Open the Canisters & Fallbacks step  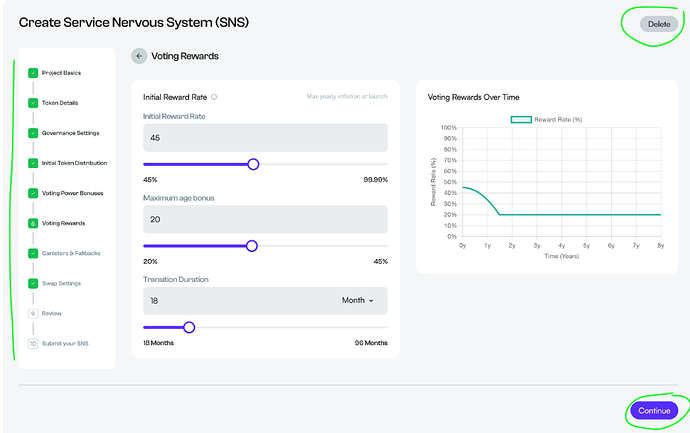point(71,253)
